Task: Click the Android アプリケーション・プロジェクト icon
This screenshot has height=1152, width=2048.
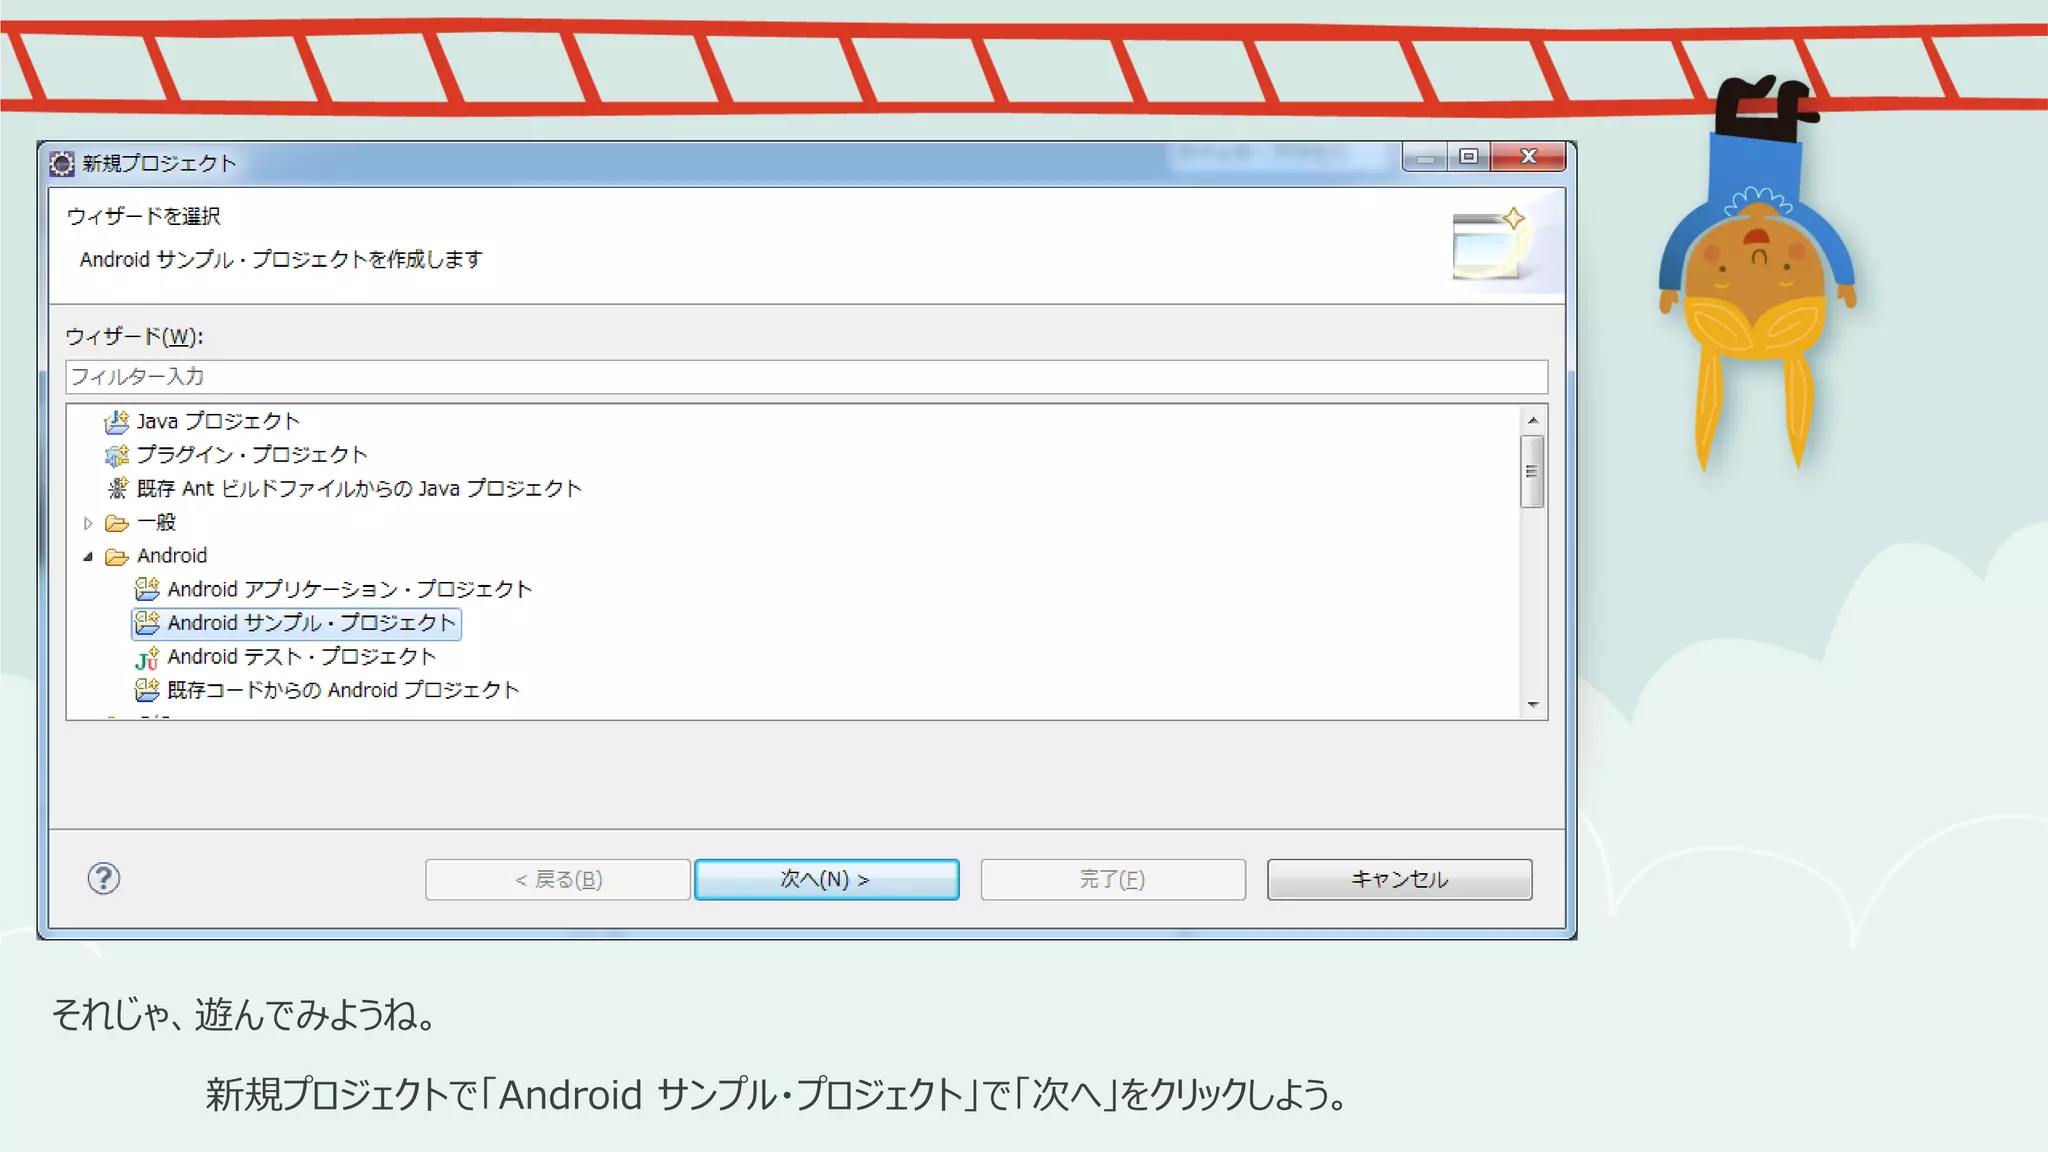Action: [147, 589]
